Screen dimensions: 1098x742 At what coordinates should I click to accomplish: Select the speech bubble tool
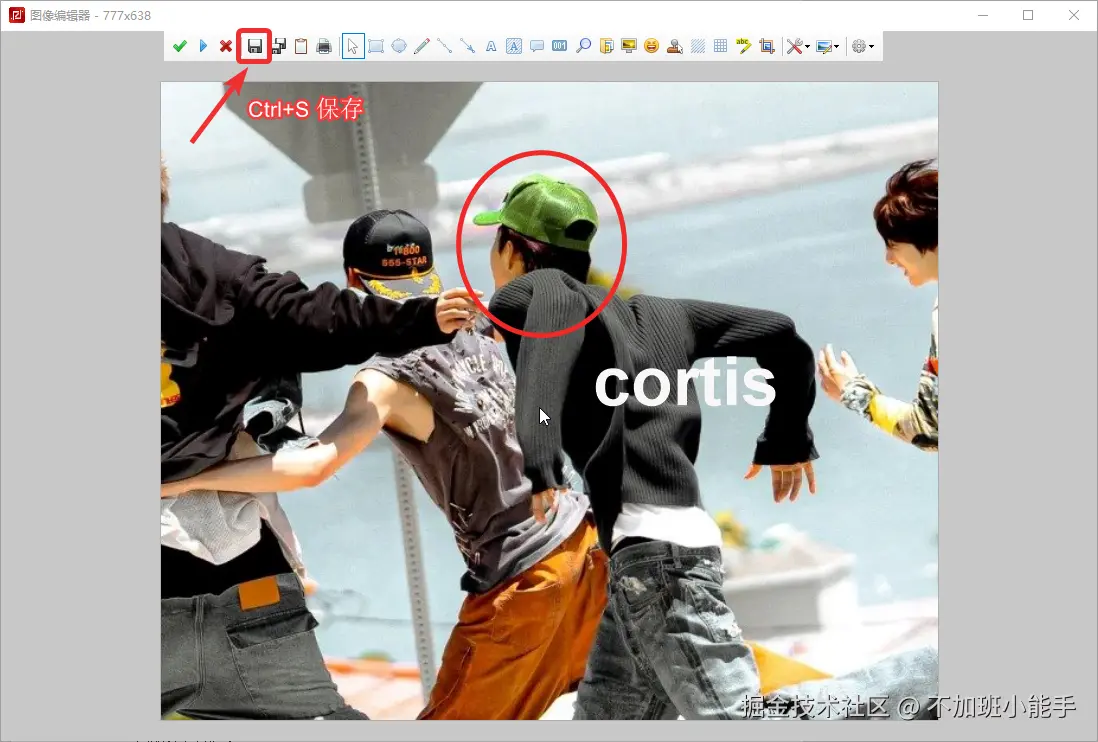coord(537,46)
